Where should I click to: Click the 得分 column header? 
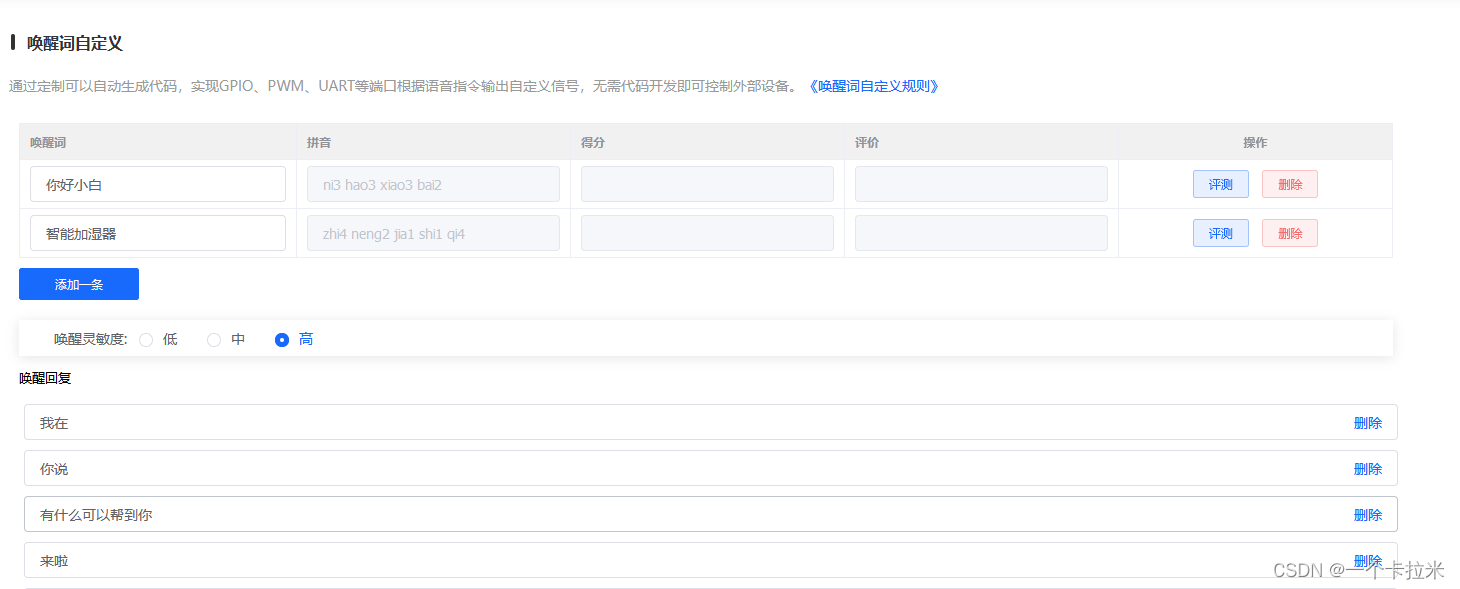707,142
